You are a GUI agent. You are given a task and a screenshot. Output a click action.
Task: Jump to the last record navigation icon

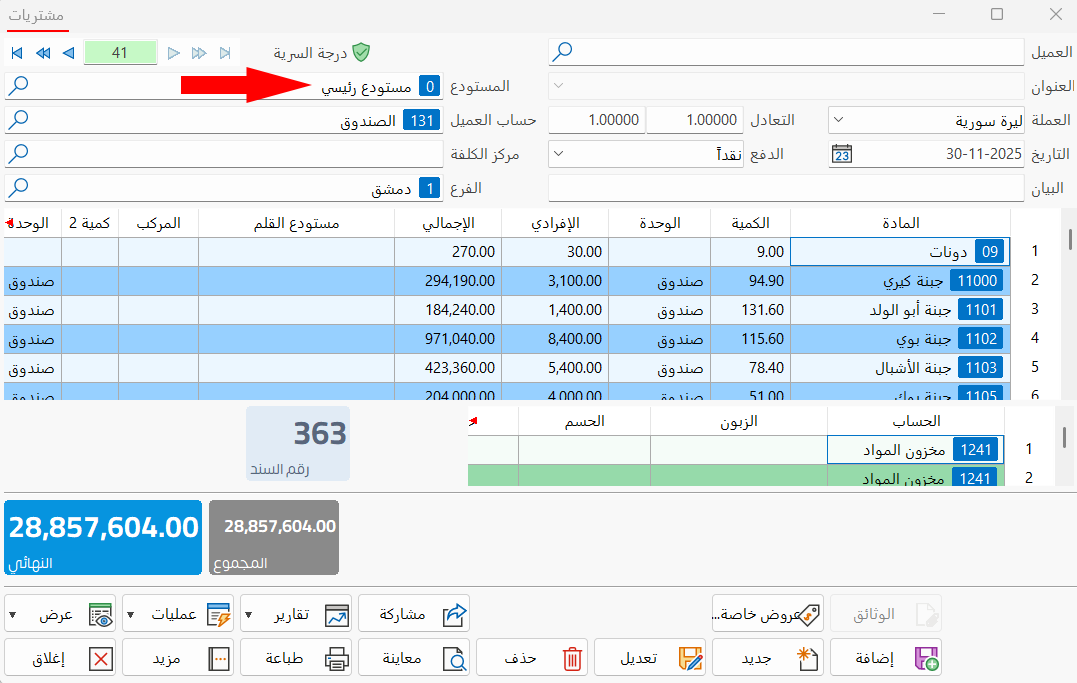(226, 53)
